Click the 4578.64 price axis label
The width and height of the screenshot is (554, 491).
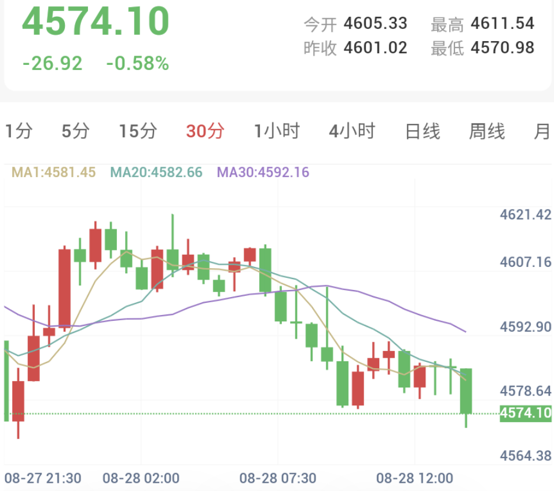[x=525, y=391]
